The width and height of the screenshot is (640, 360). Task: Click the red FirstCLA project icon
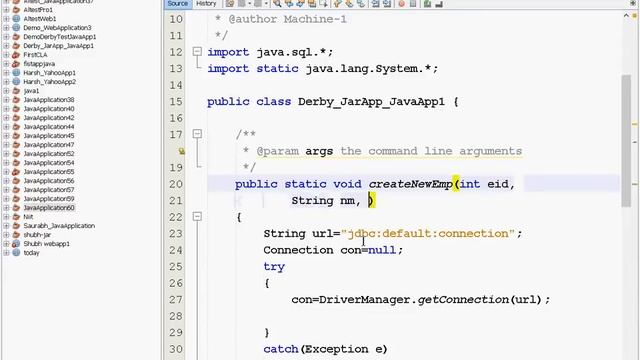tap(16, 55)
